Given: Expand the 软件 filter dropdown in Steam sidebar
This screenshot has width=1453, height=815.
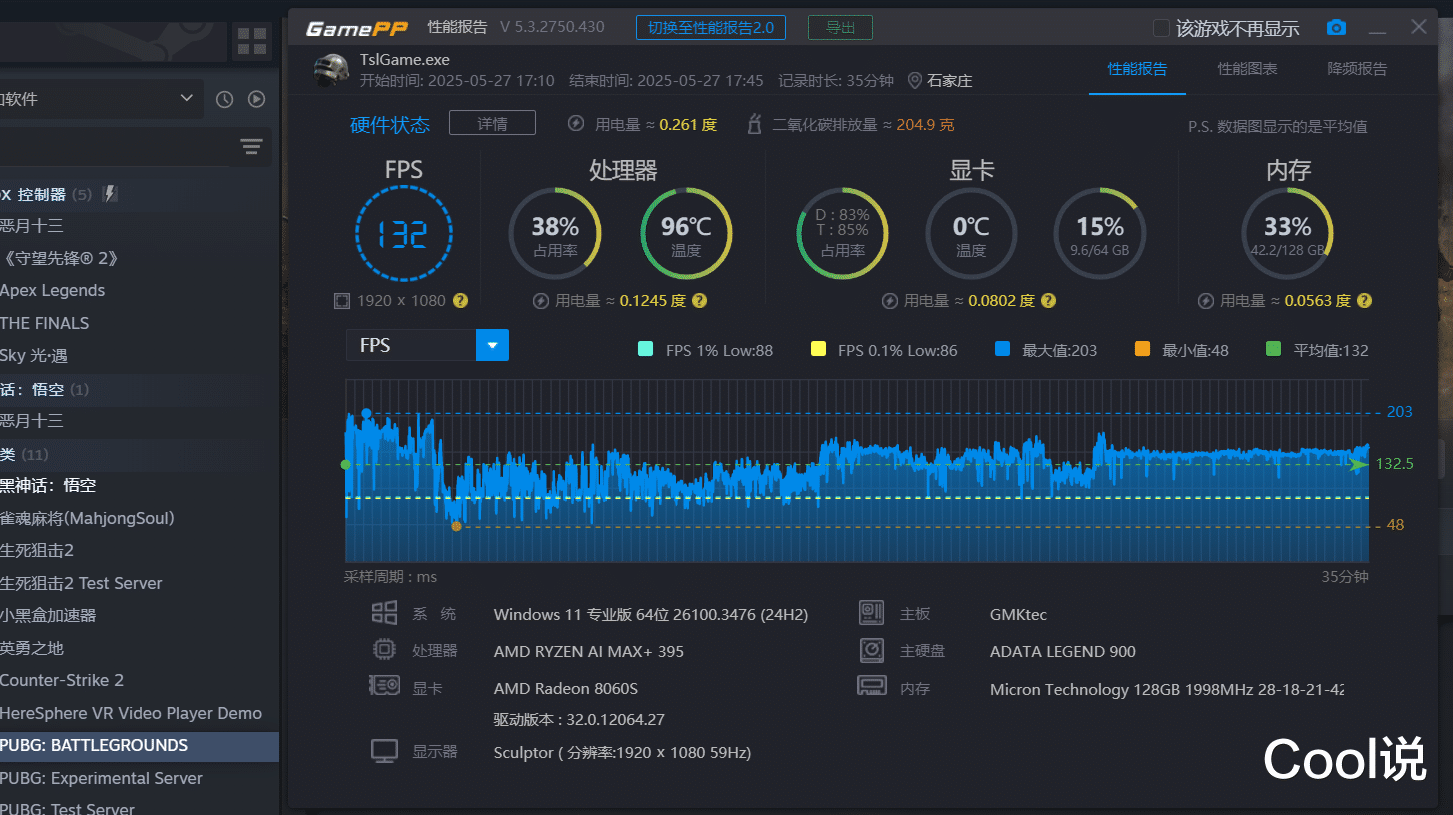Looking at the screenshot, I should click(x=186, y=99).
